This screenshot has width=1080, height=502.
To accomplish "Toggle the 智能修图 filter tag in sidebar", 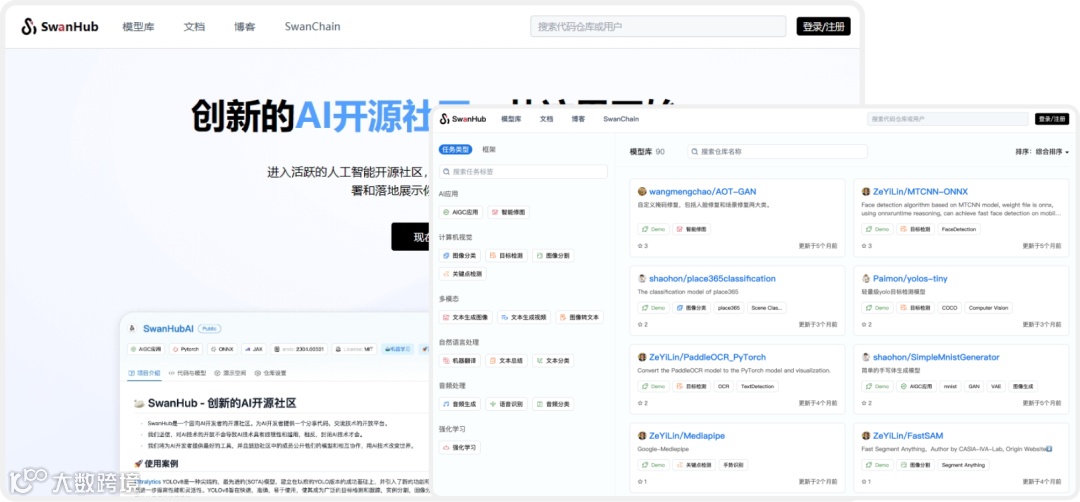I will pyautogui.click(x=508, y=212).
